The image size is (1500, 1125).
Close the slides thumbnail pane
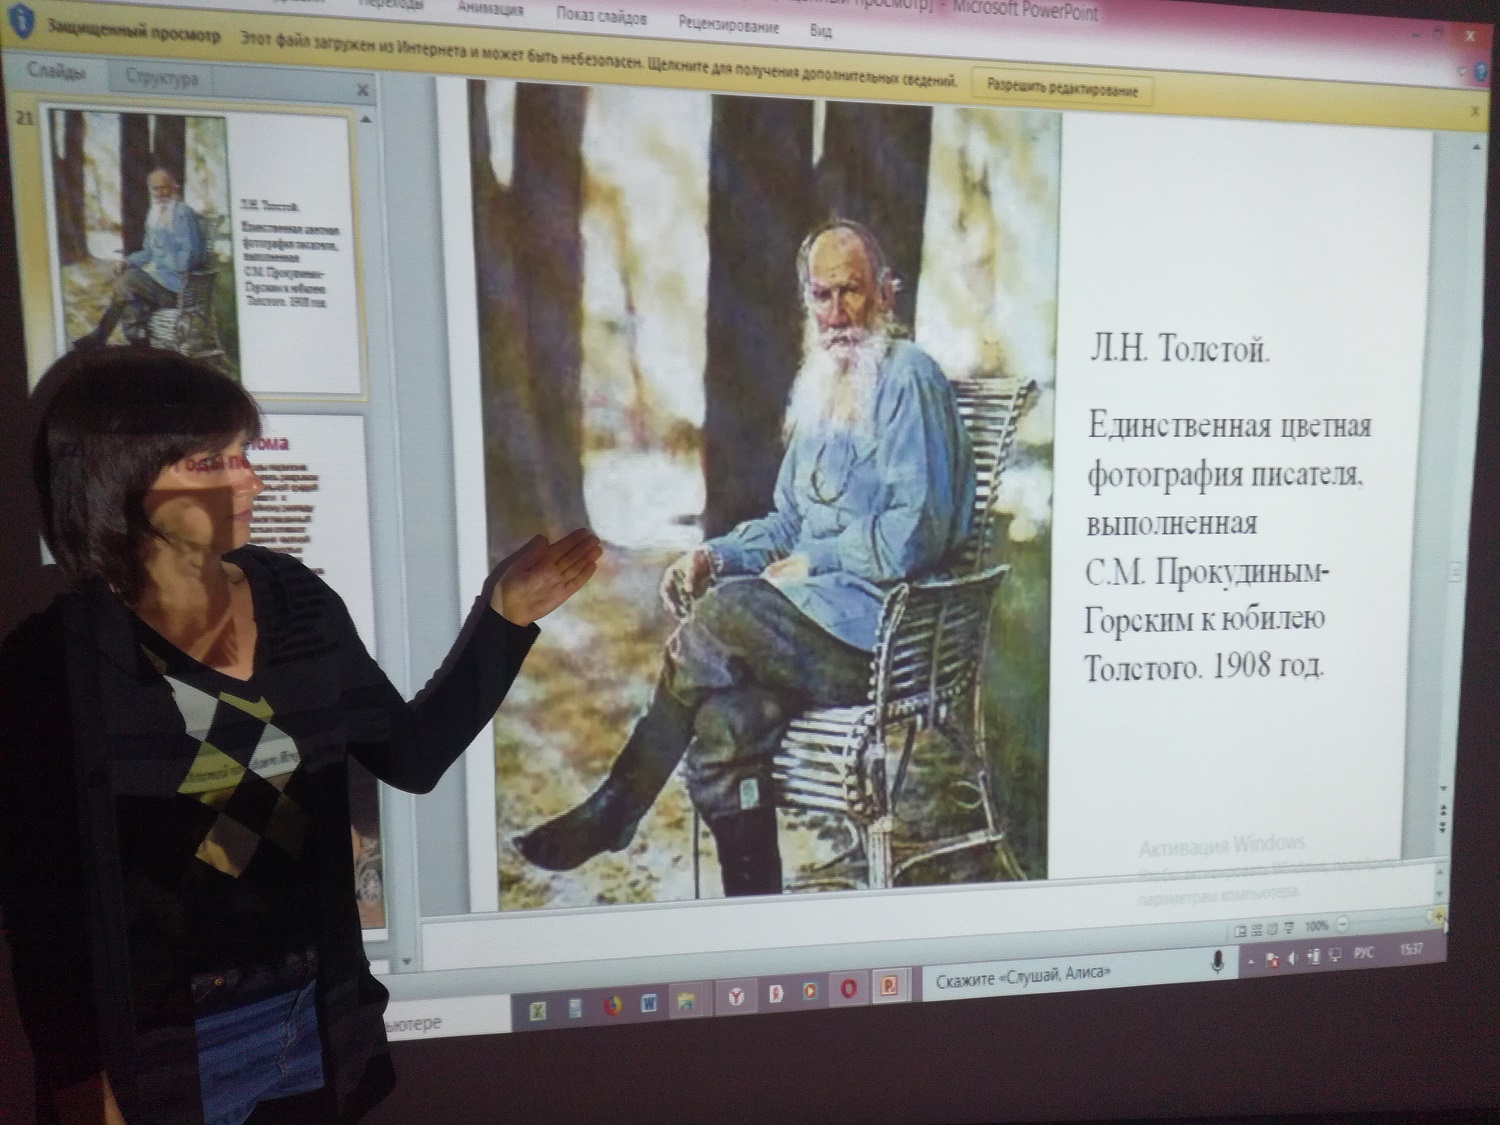click(363, 90)
